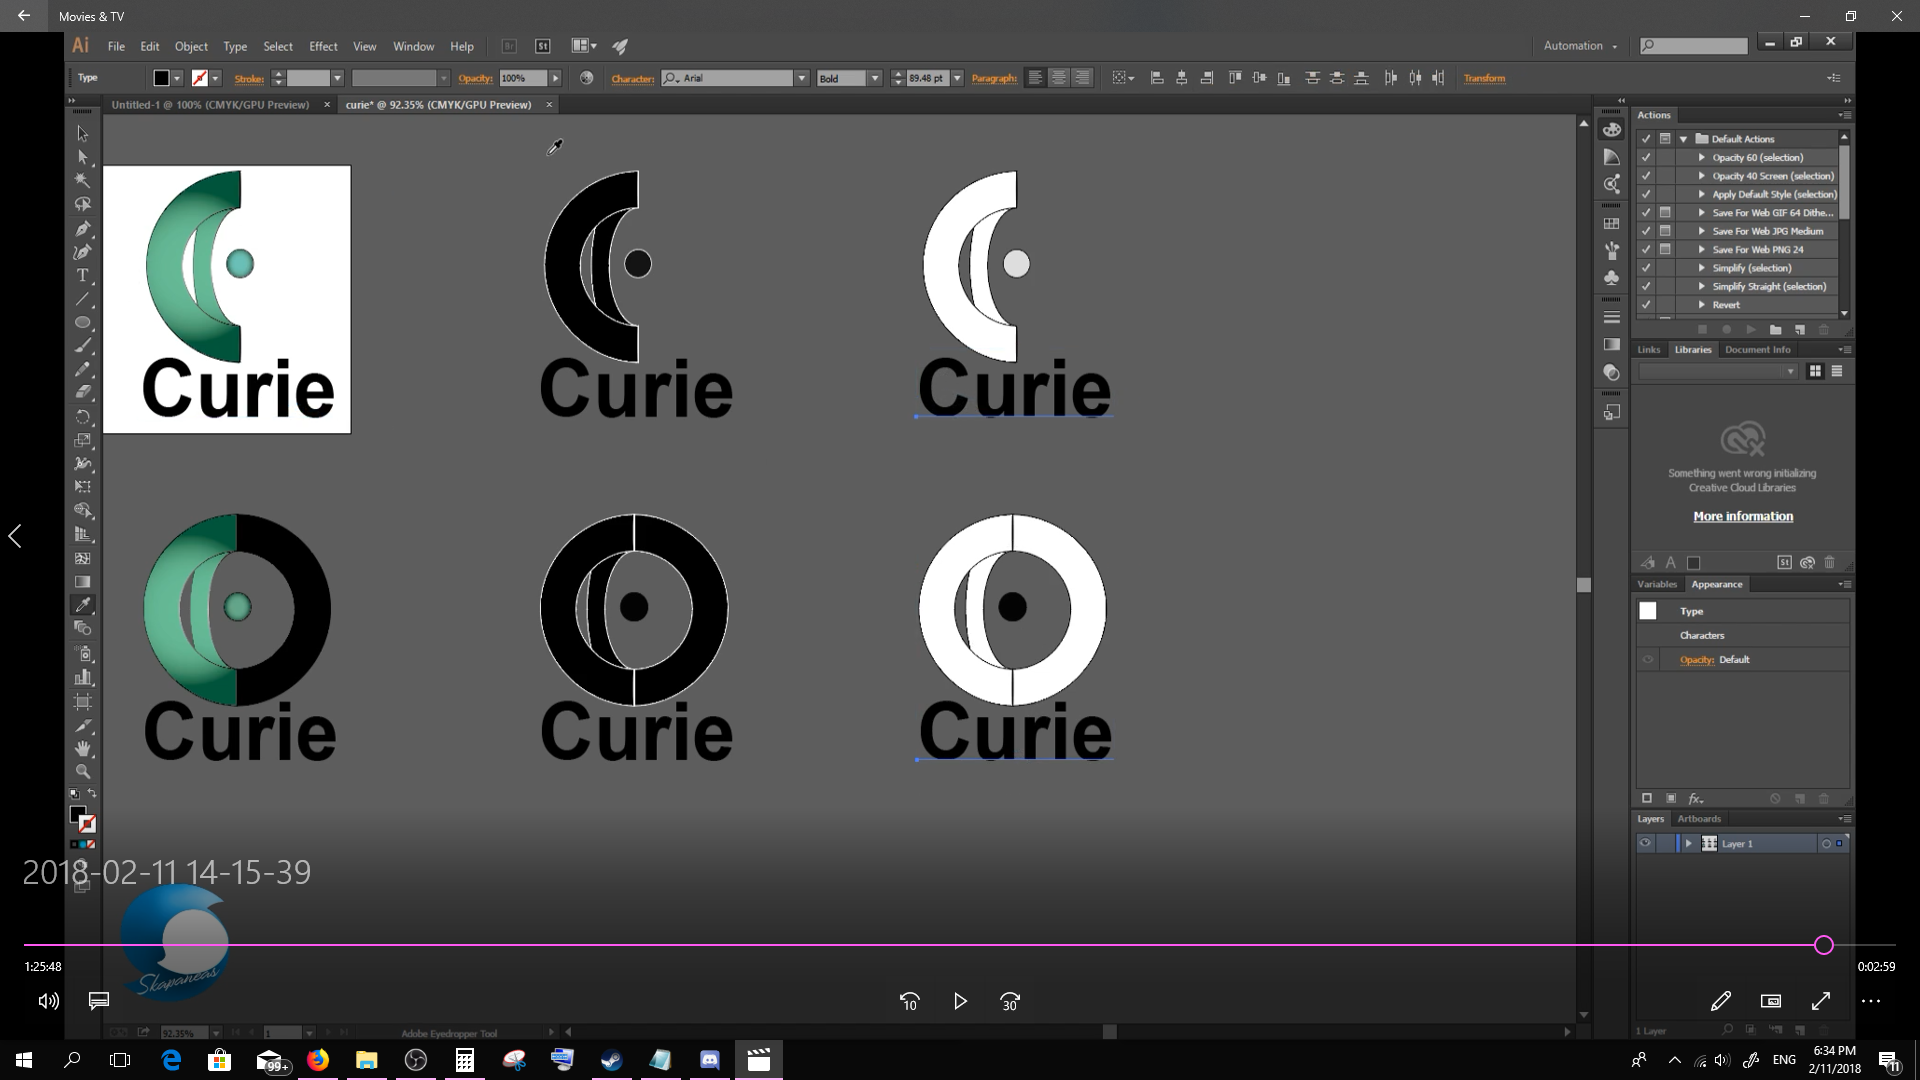Select the Direct Selection tool
Screen dimensions: 1920x1080
tap(83, 157)
